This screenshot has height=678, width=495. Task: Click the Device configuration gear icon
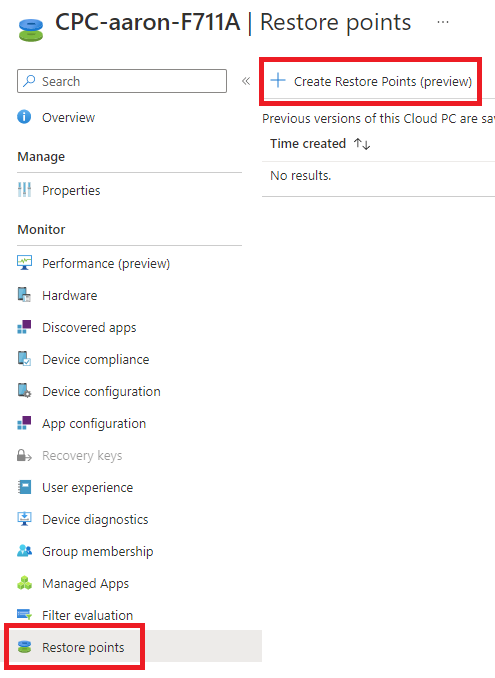coord(24,391)
